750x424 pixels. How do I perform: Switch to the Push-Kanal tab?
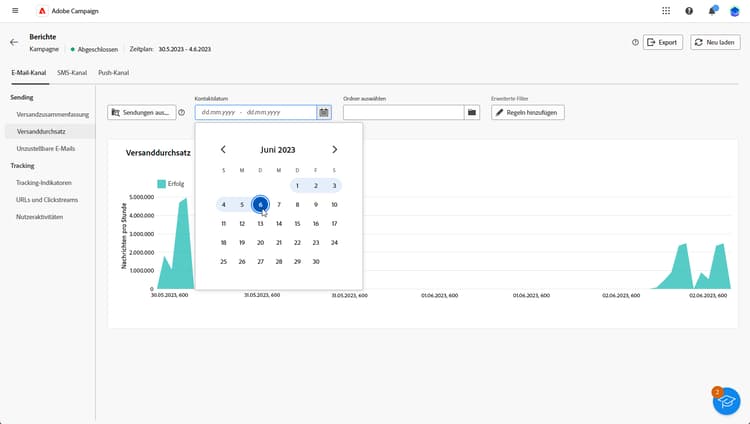pos(113,73)
